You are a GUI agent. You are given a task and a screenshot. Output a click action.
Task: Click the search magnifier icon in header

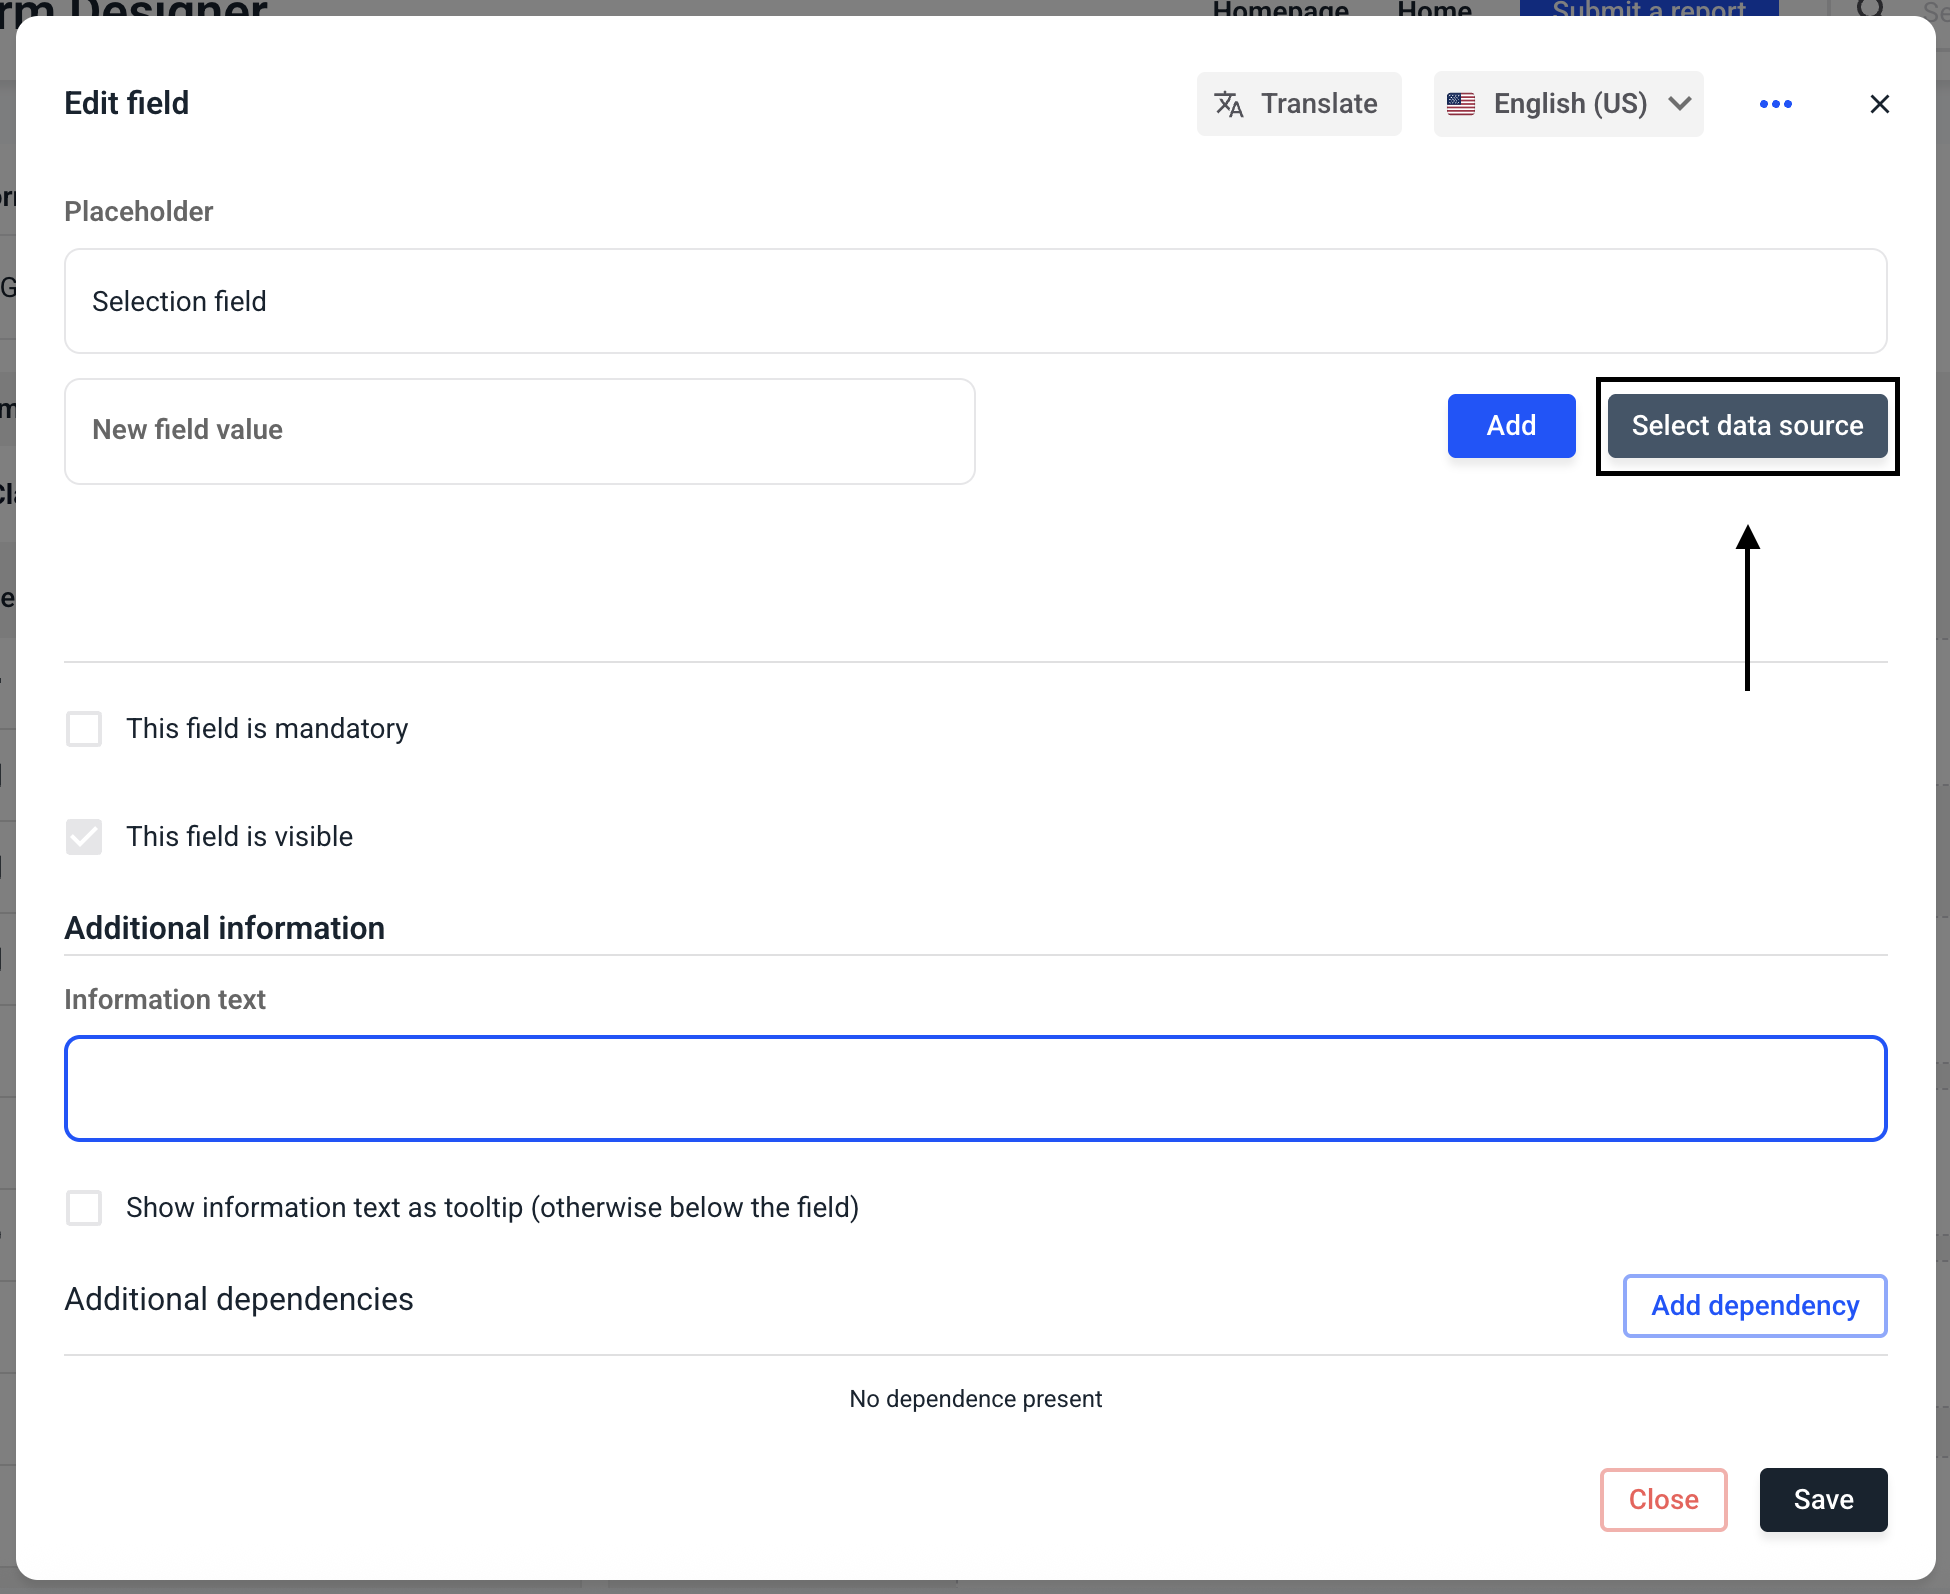[x=1869, y=9]
